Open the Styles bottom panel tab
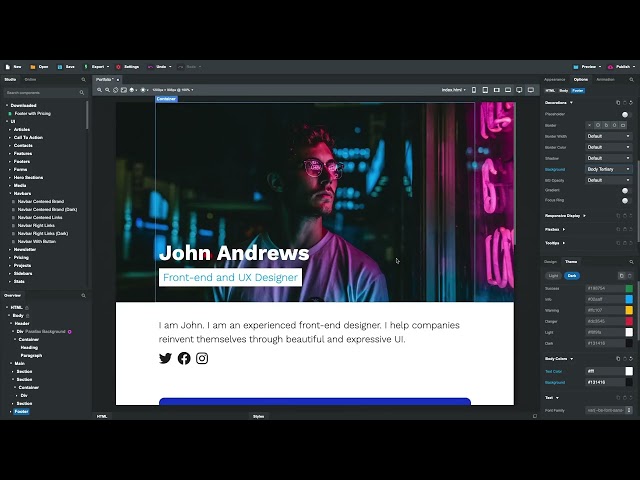640x480 pixels. pyautogui.click(x=258, y=417)
